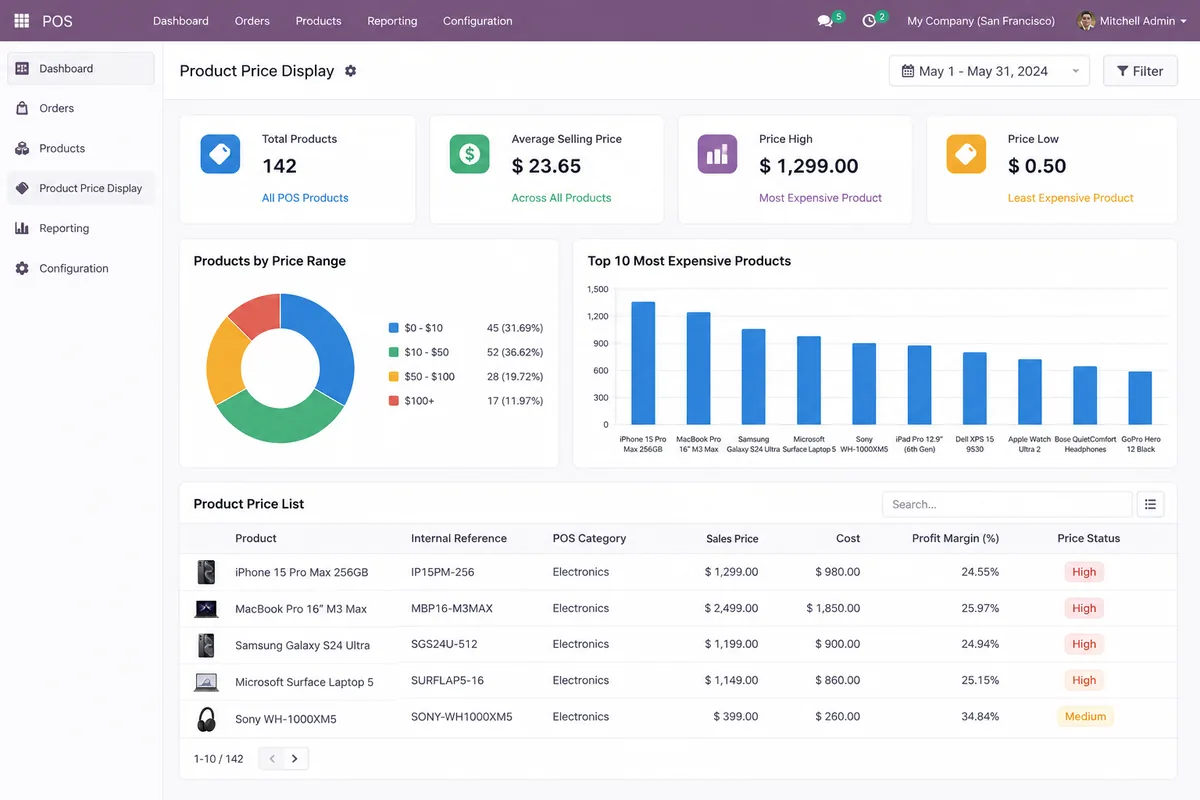Viewport: 1200px width, 800px height.
Task: Open the apps grid menu icon
Action: point(22,20)
